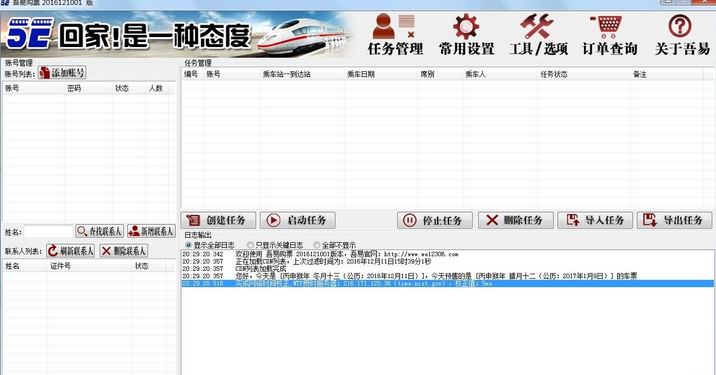The width and height of the screenshot is (716, 375).
Task: Click the 5E logo in banner
Action: 31,33
